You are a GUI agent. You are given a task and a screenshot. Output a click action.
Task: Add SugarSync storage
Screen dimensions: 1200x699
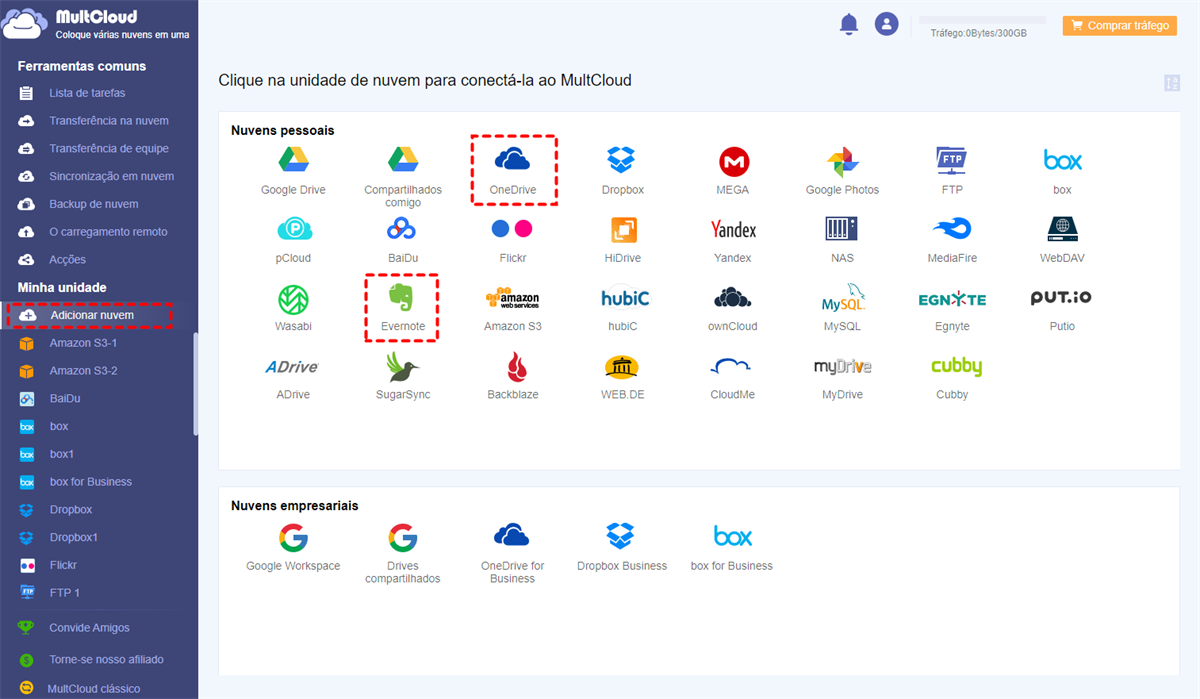point(403,376)
